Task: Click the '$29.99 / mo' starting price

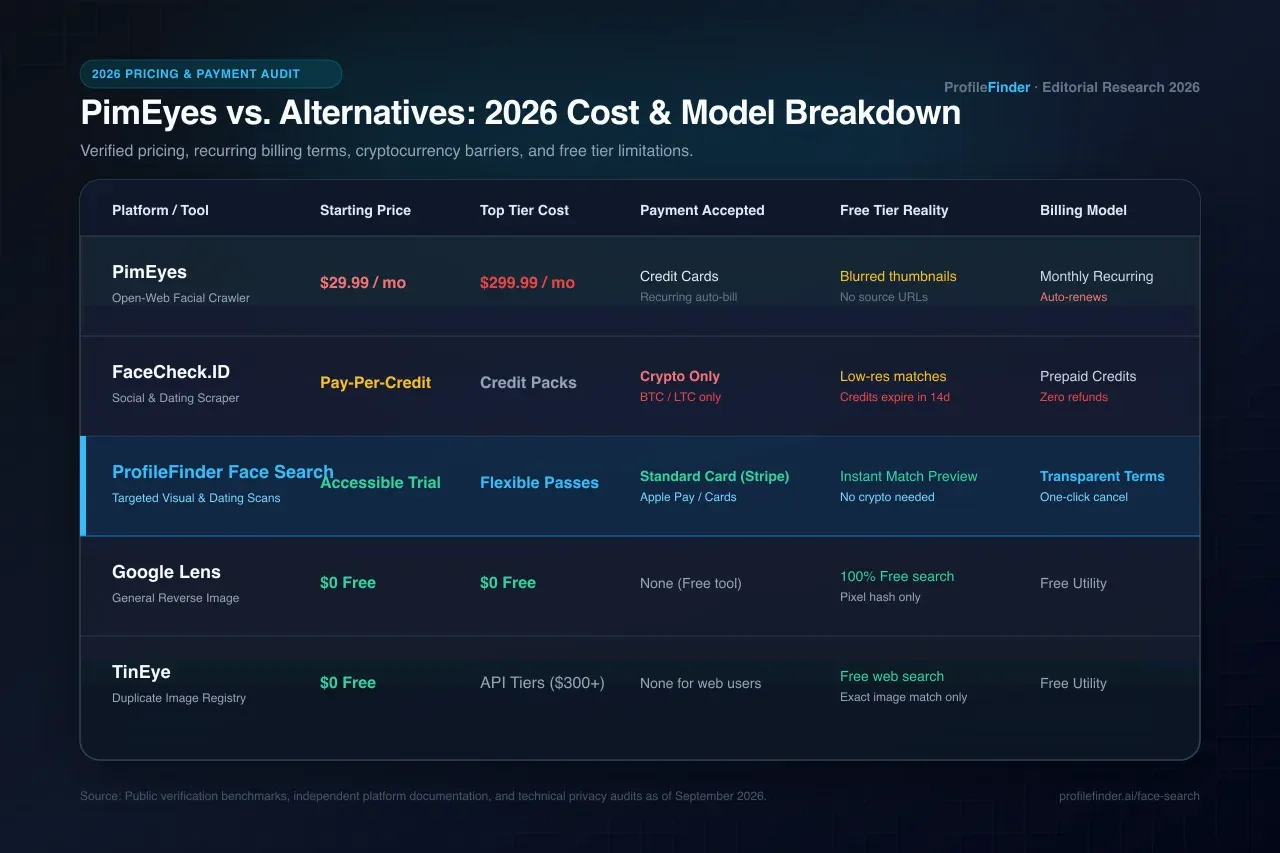Action: (363, 282)
